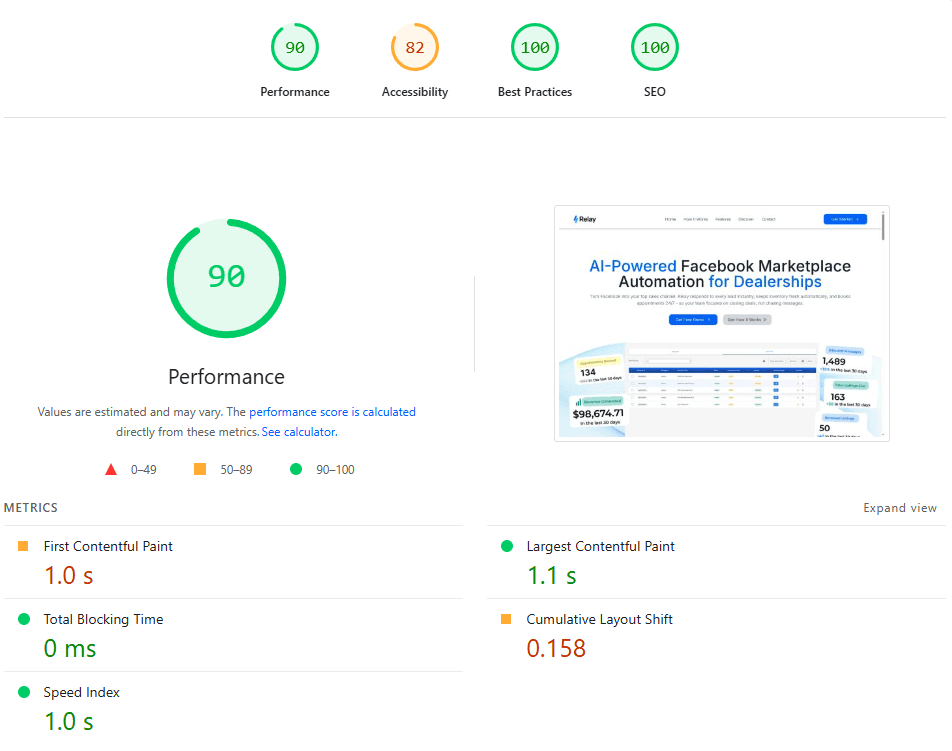Click the METRICS section heading
The width and height of the screenshot is (952, 751).
[x=31, y=508]
